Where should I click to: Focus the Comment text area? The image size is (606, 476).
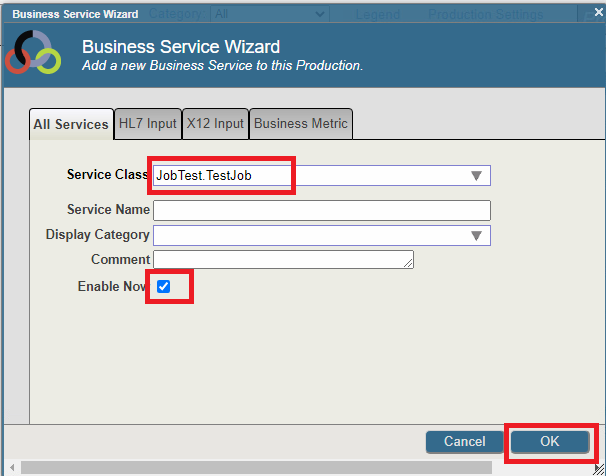280,260
